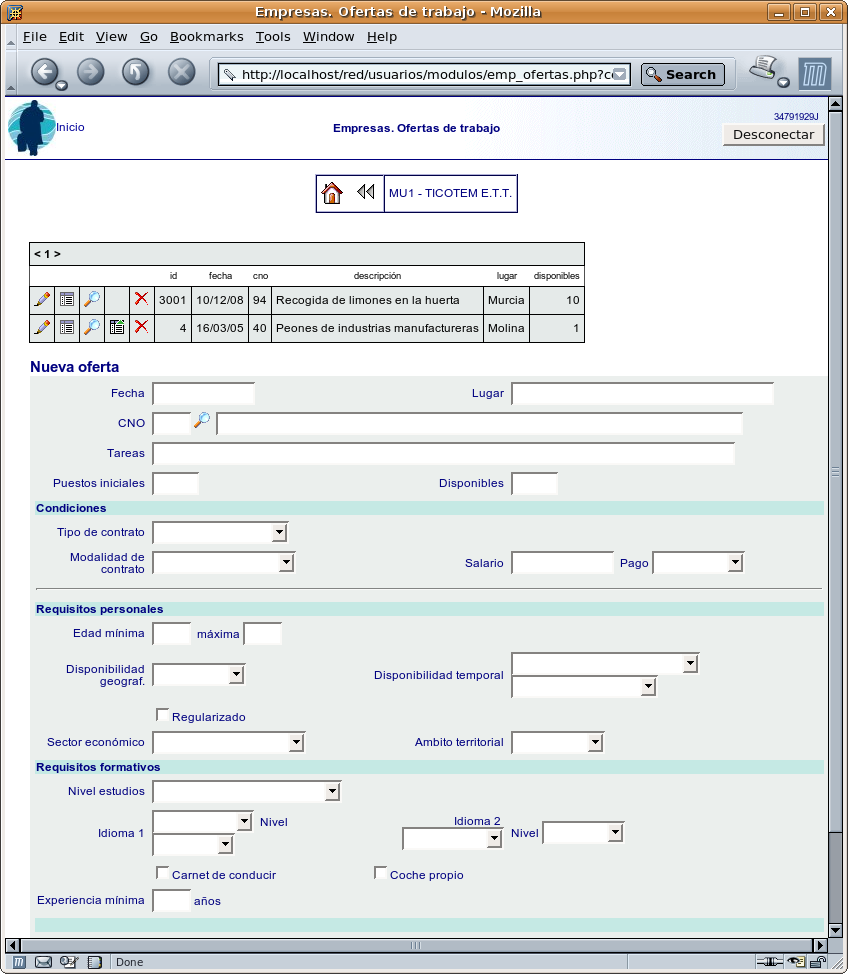The image size is (848, 974).
Task: Open the Go menu
Action: click(148, 37)
